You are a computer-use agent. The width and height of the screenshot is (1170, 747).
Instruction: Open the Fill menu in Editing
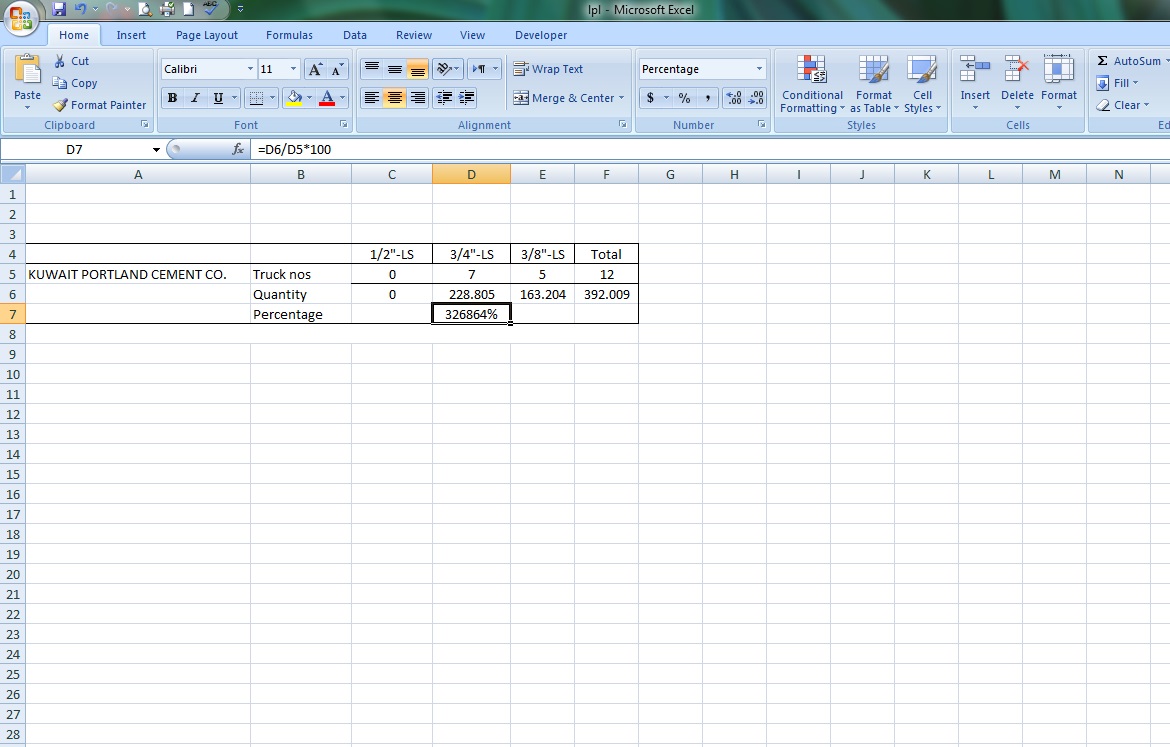[x=1118, y=83]
